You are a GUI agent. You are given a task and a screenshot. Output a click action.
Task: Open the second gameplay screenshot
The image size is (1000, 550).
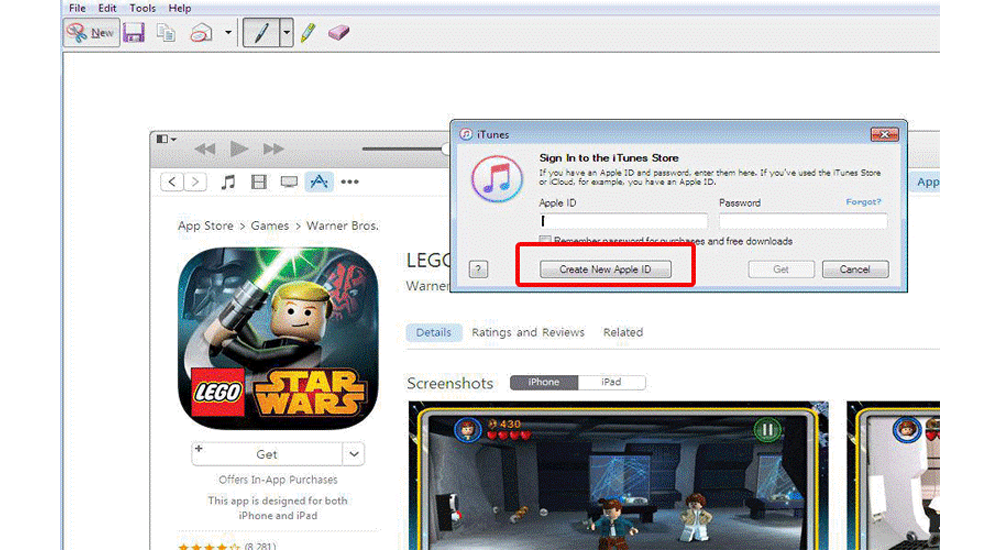[x=893, y=475]
